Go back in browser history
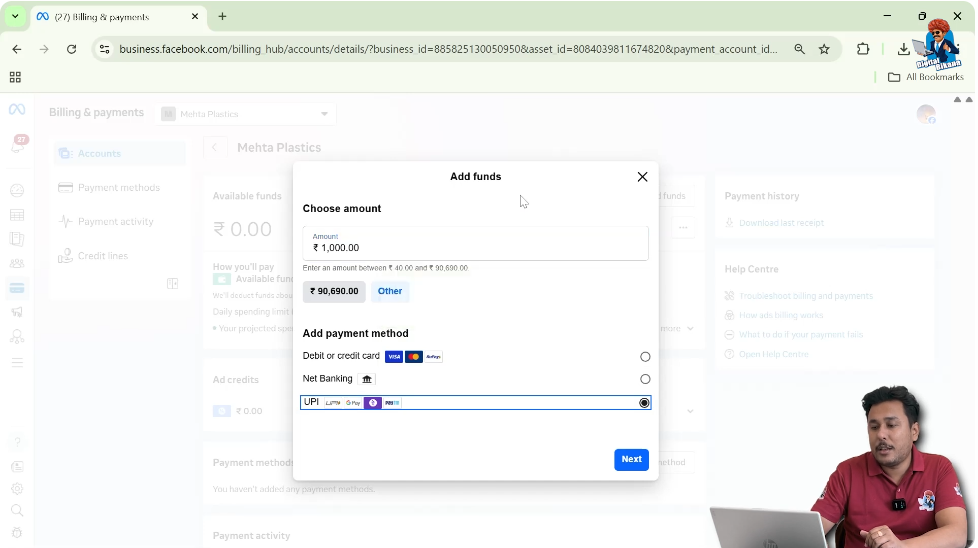Image resolution: width=978 pixels, height=548 pixels. pos(17,49)
